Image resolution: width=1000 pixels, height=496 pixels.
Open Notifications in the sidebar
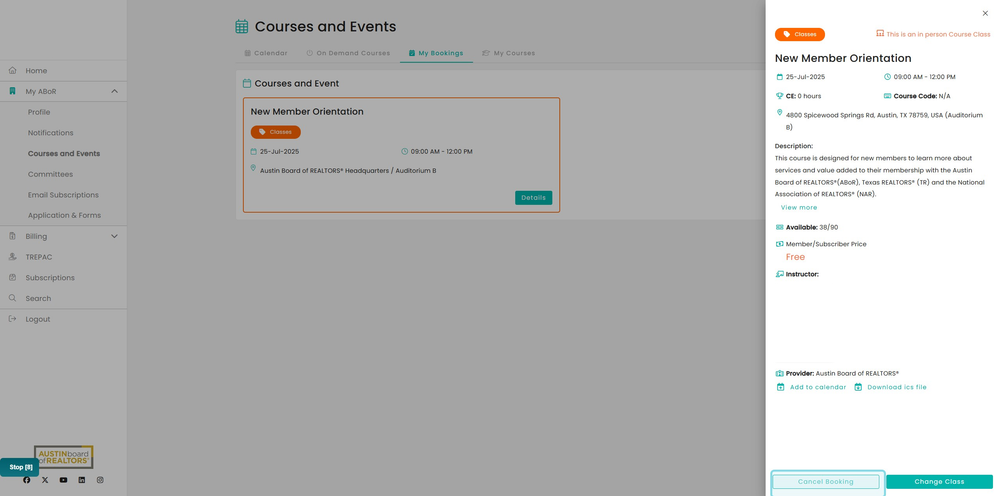point(50,133)
